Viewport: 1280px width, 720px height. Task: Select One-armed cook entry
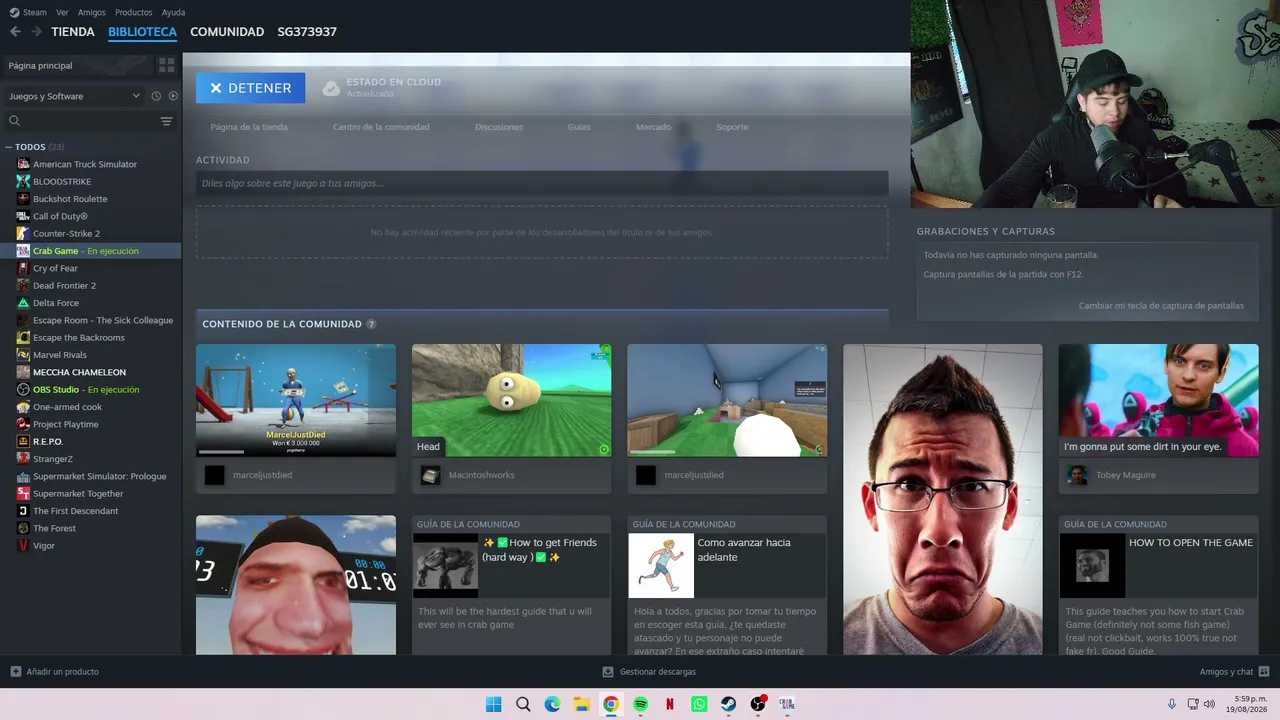(x=67, y=407)
